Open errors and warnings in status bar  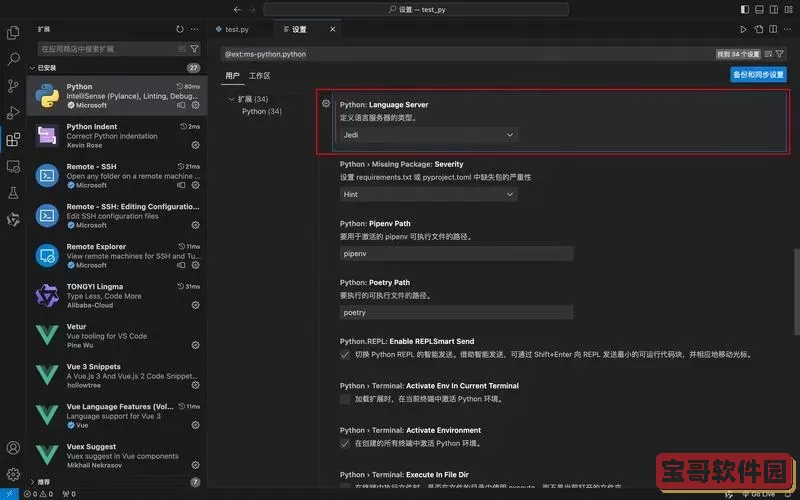tap(38, 494)
